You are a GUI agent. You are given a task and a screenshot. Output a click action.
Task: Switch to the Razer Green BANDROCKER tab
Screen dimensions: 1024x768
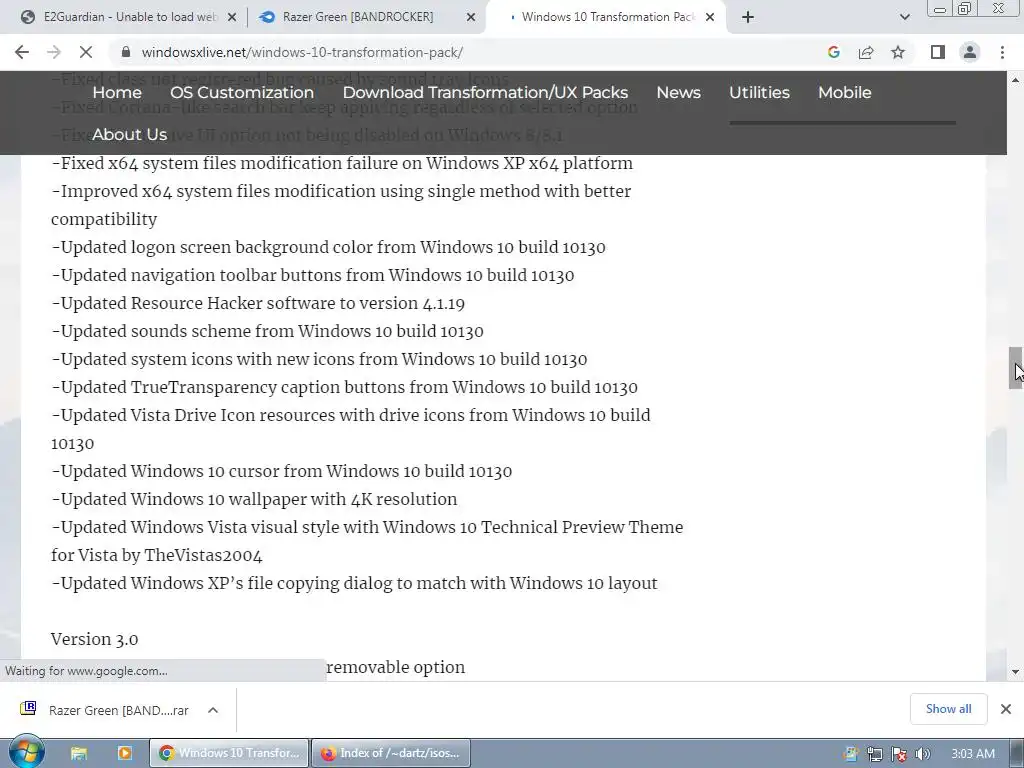point(366,17)
